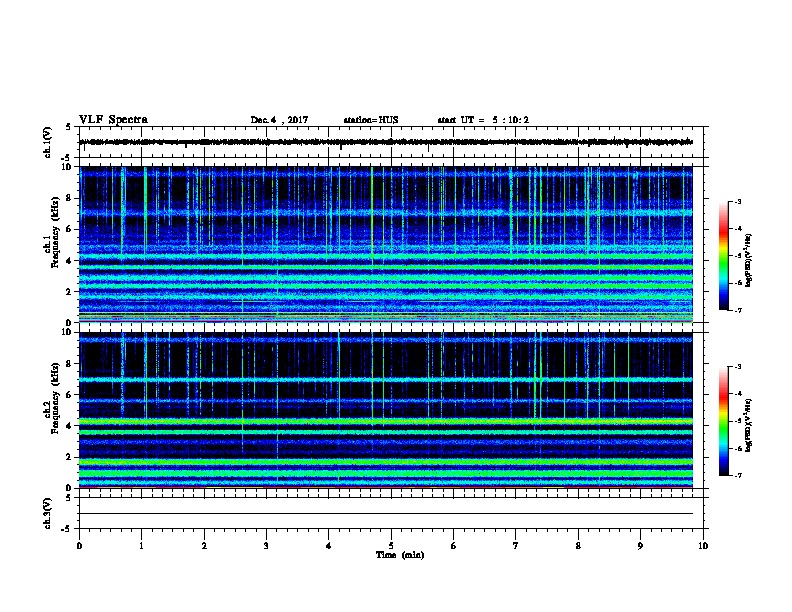Click the "ch.1(V)" waveform axis label
This screenshot has height=612, width=792.
click(x=47, y=142)
